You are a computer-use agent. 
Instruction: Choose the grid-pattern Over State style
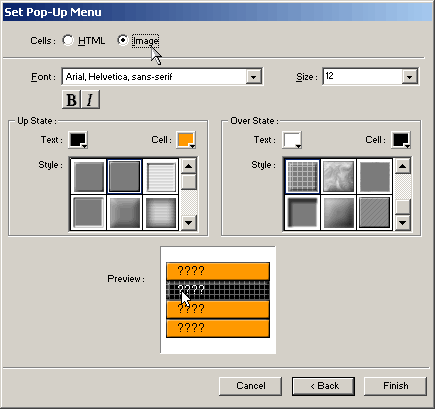tap(302, 177)
